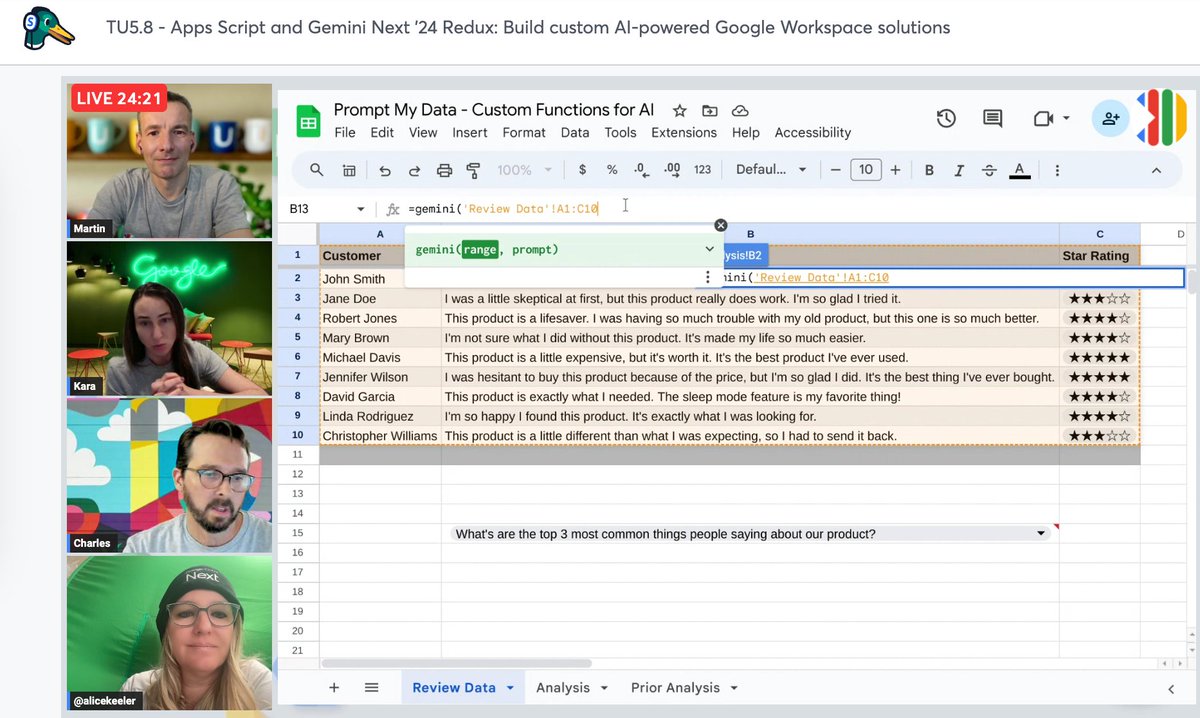The height and width of the screenshot is (718, 1200).
Task: Check cloud save status icon
Action: pos(740,110)
